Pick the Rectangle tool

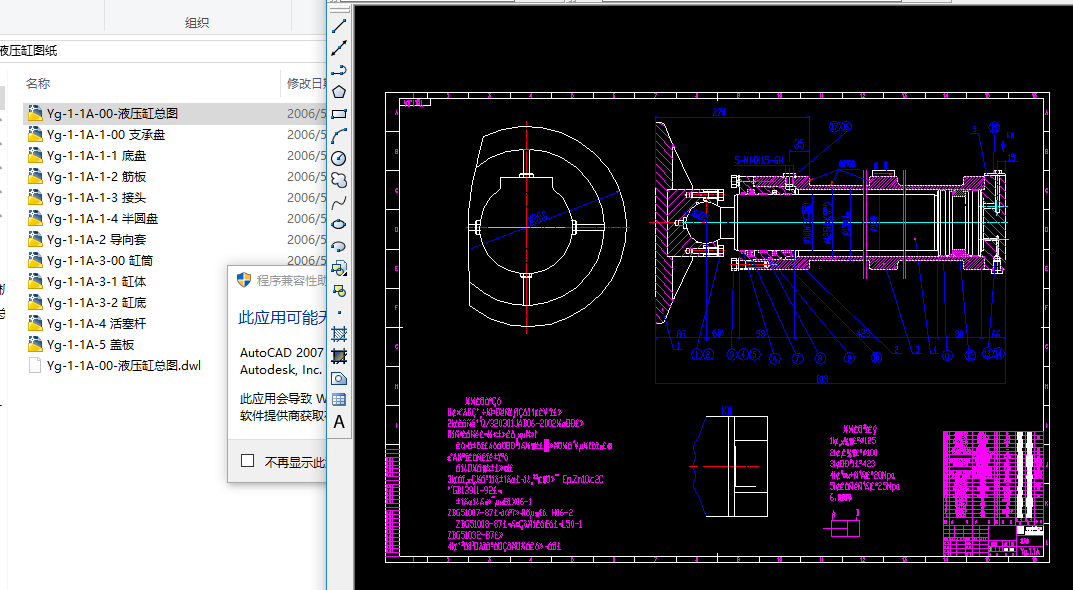pos(339,114)
